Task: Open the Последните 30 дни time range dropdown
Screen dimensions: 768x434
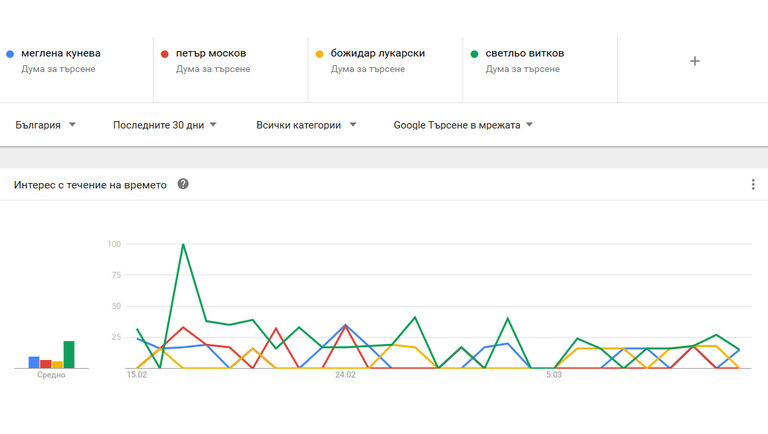Action: coord(165,125)
